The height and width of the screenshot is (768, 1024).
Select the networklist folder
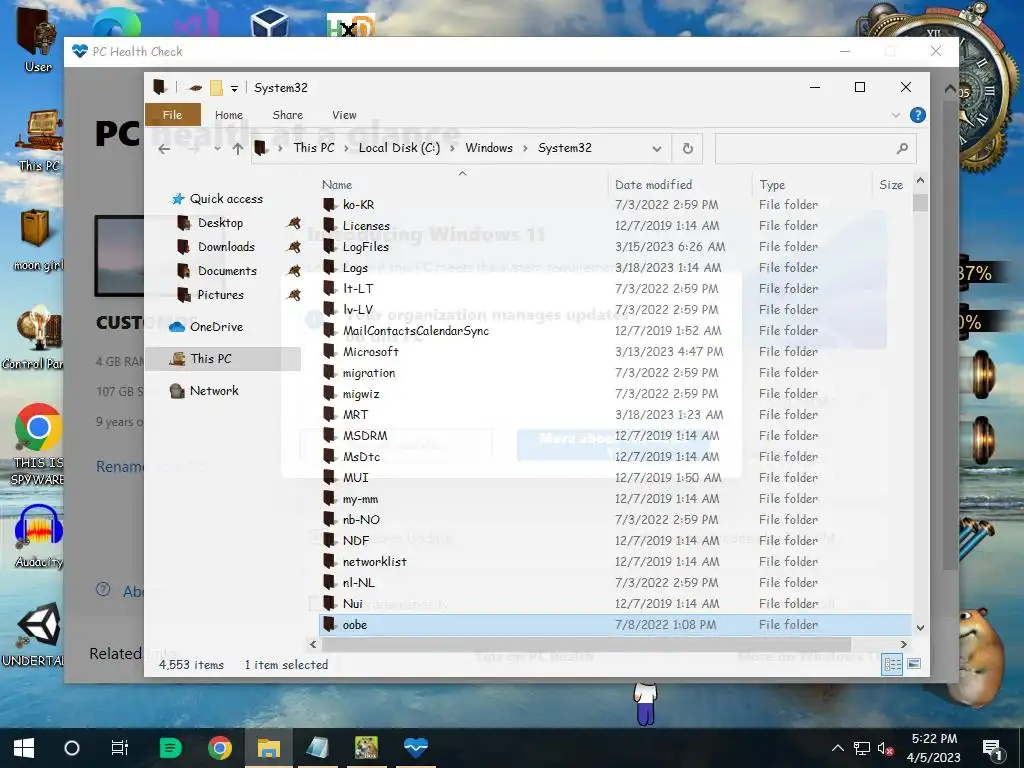[374, 562]
